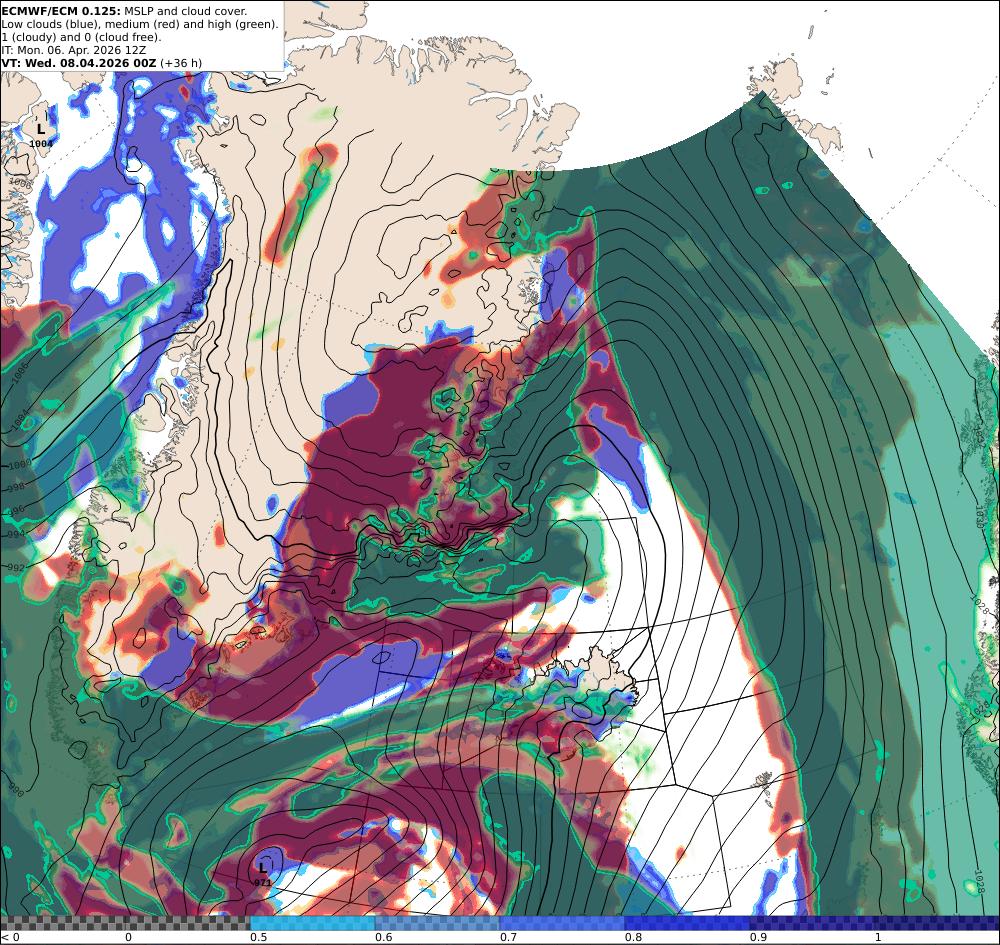1000x945 pixels.
Task: Click the light-blue 0.5–0.6 colorbar segment
Action: [312, 923]
